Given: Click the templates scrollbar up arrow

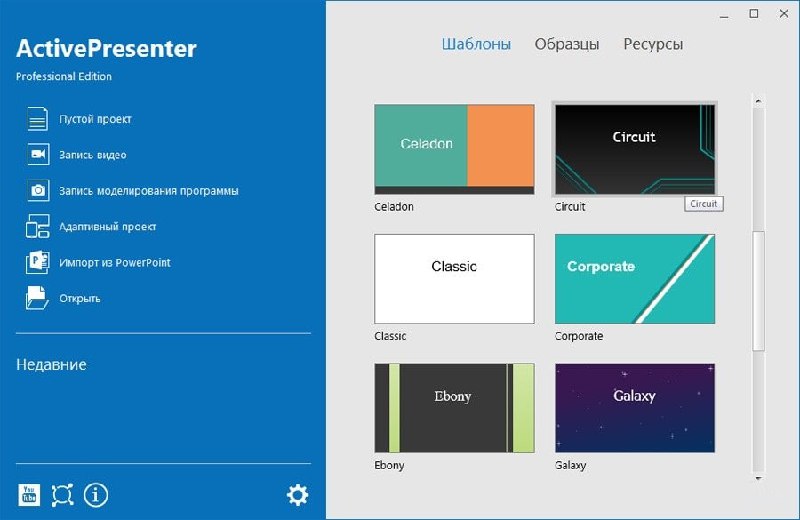Looking at the screenshot, I should tap(758, 101).
